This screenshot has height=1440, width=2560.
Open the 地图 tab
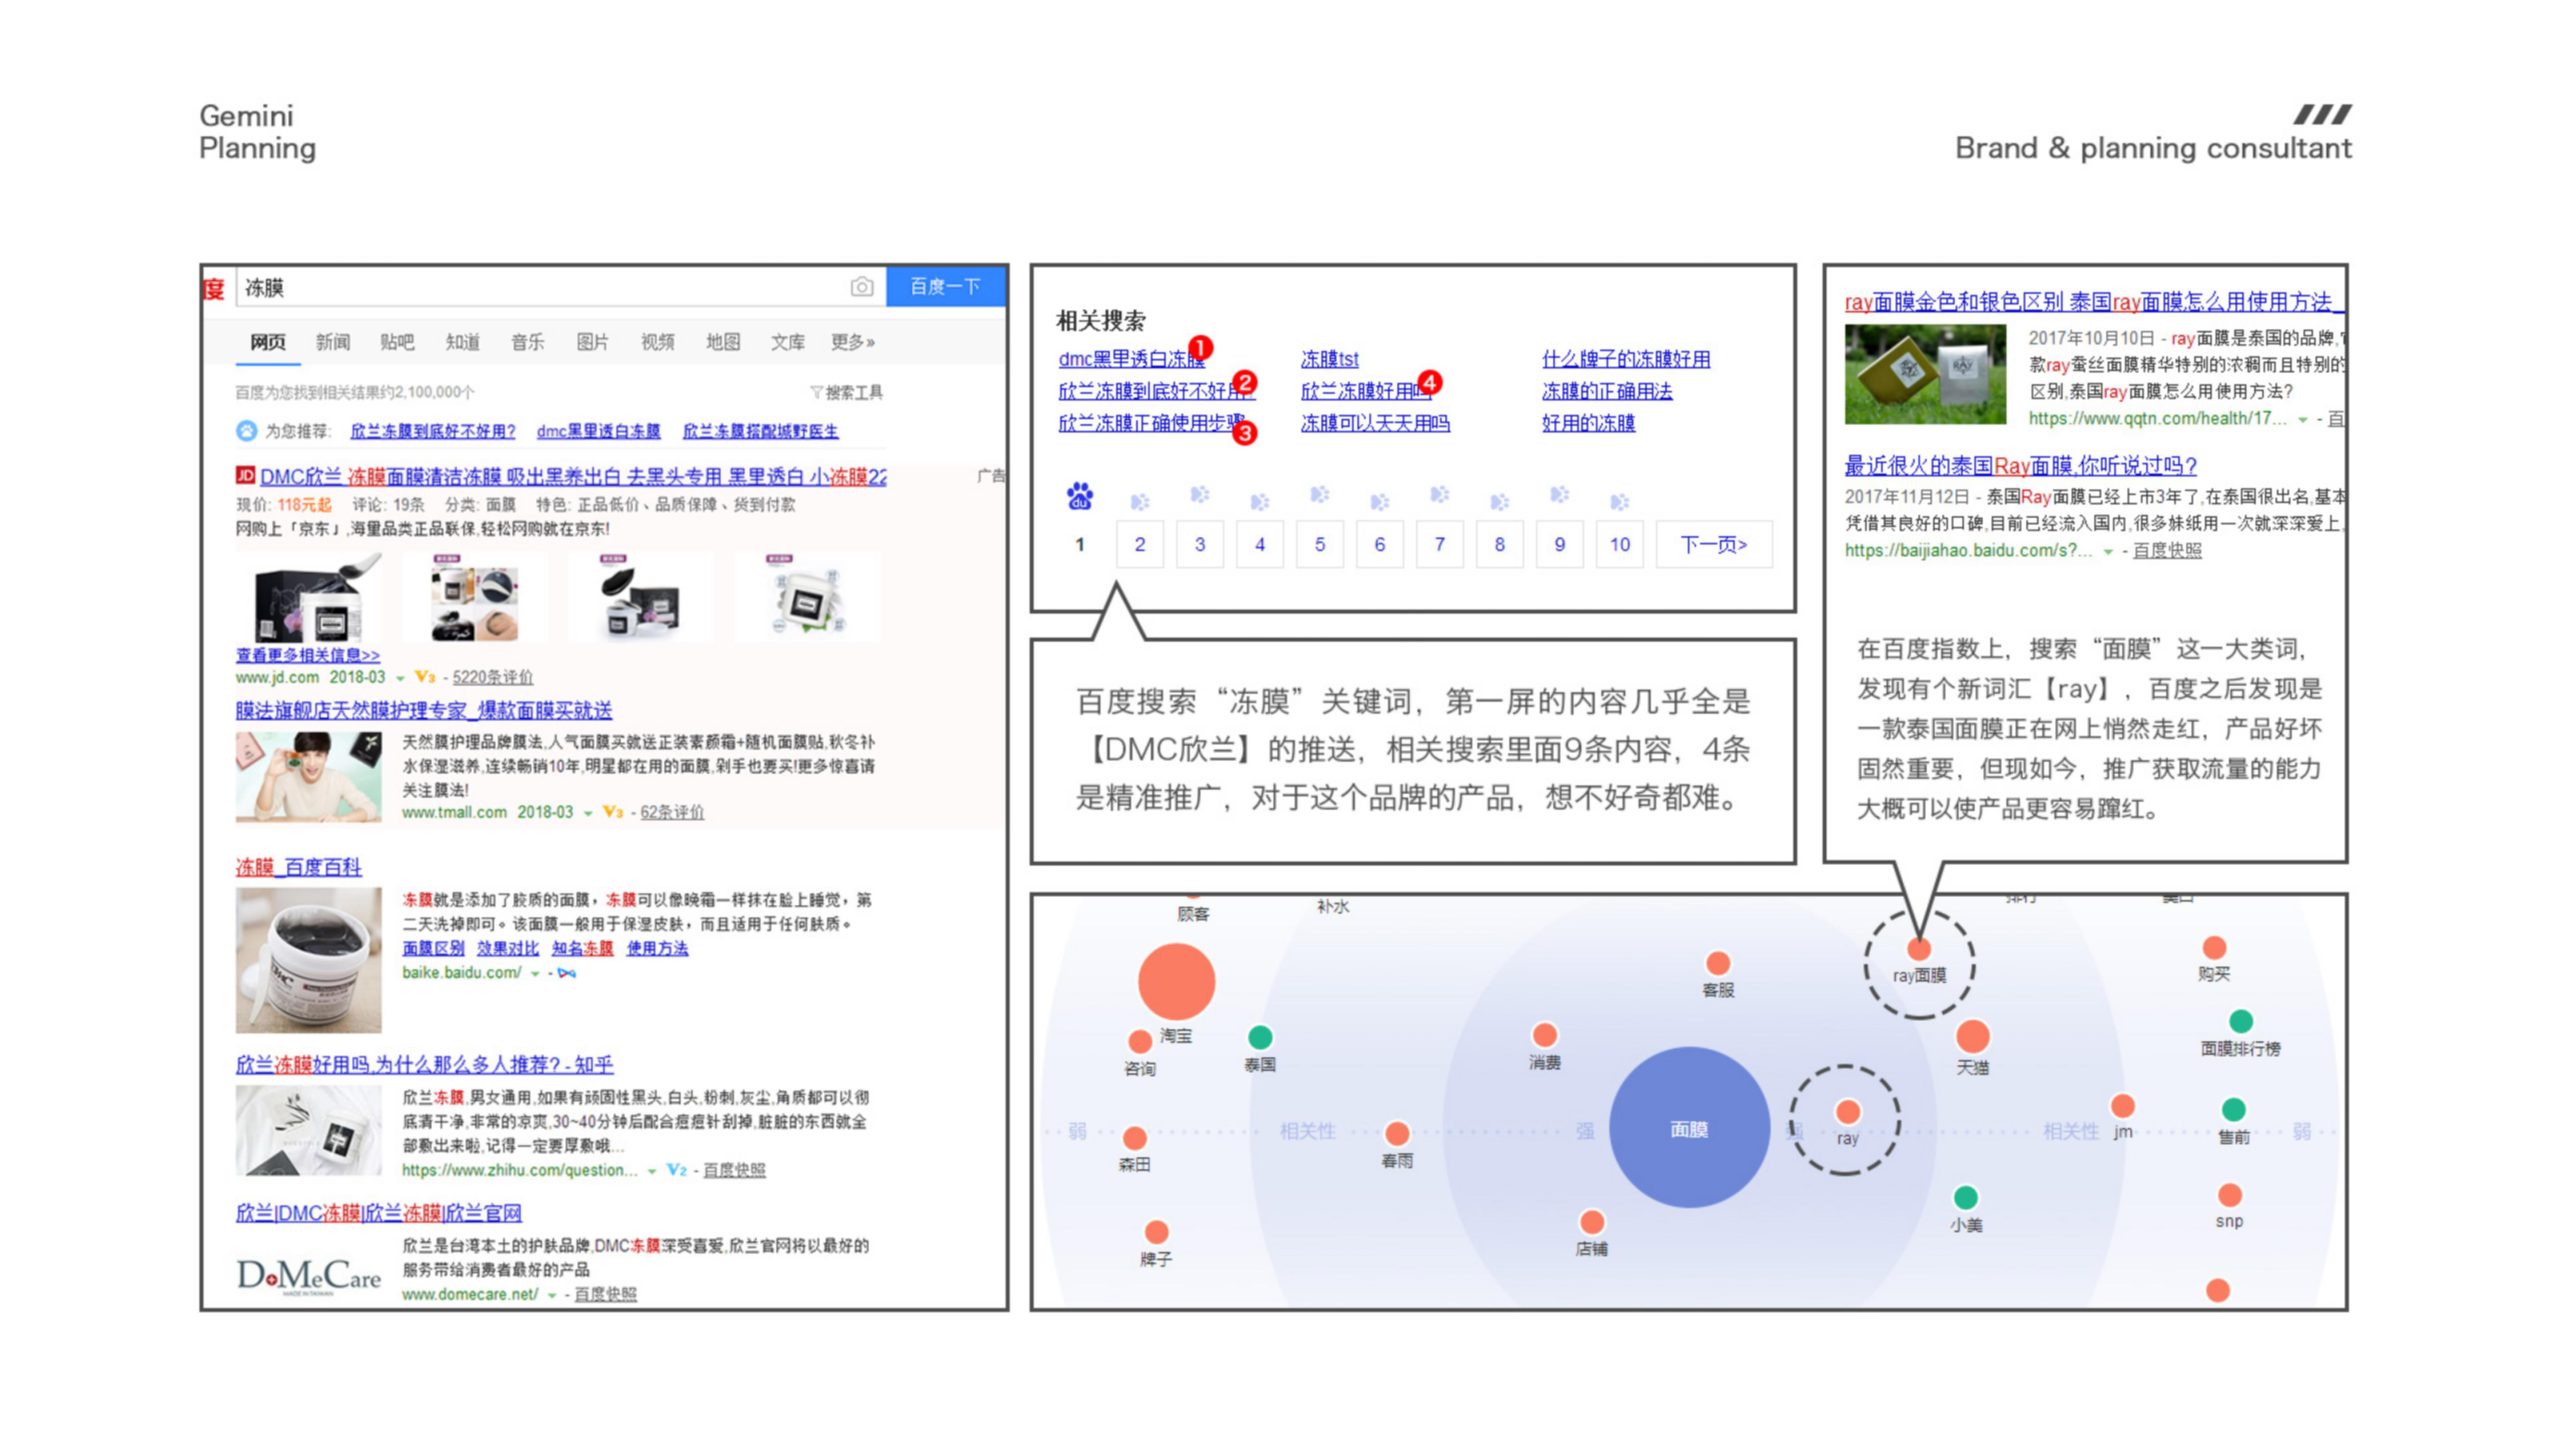point(722,342)
